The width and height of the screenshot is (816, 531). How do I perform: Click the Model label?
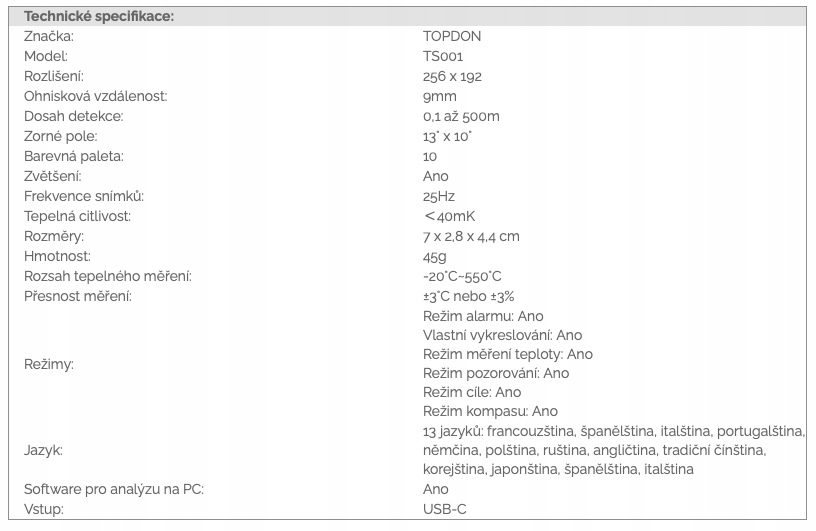(46, 56)
